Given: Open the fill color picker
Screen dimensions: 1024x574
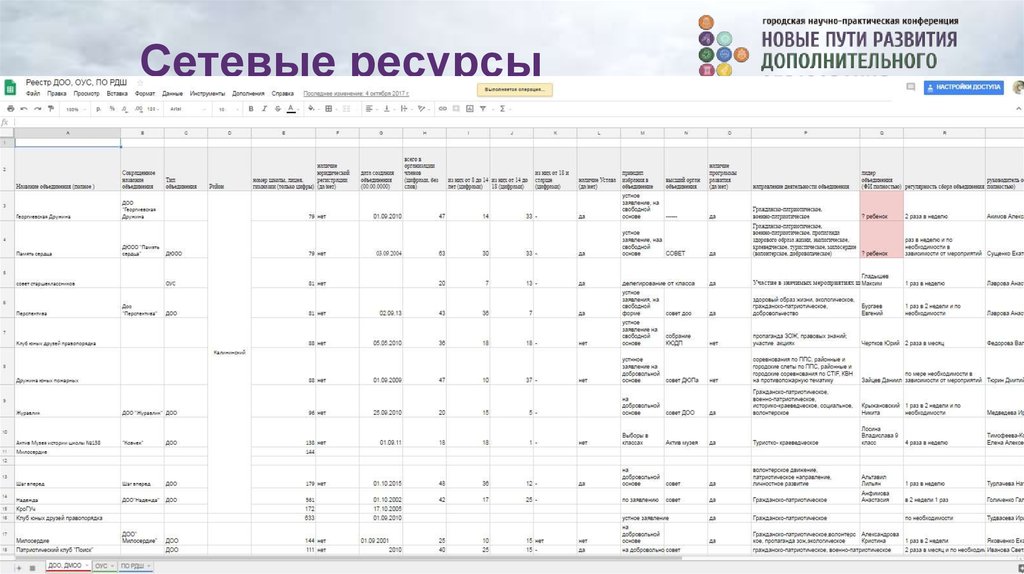Looking at the screenshot, I should (312, 109).
